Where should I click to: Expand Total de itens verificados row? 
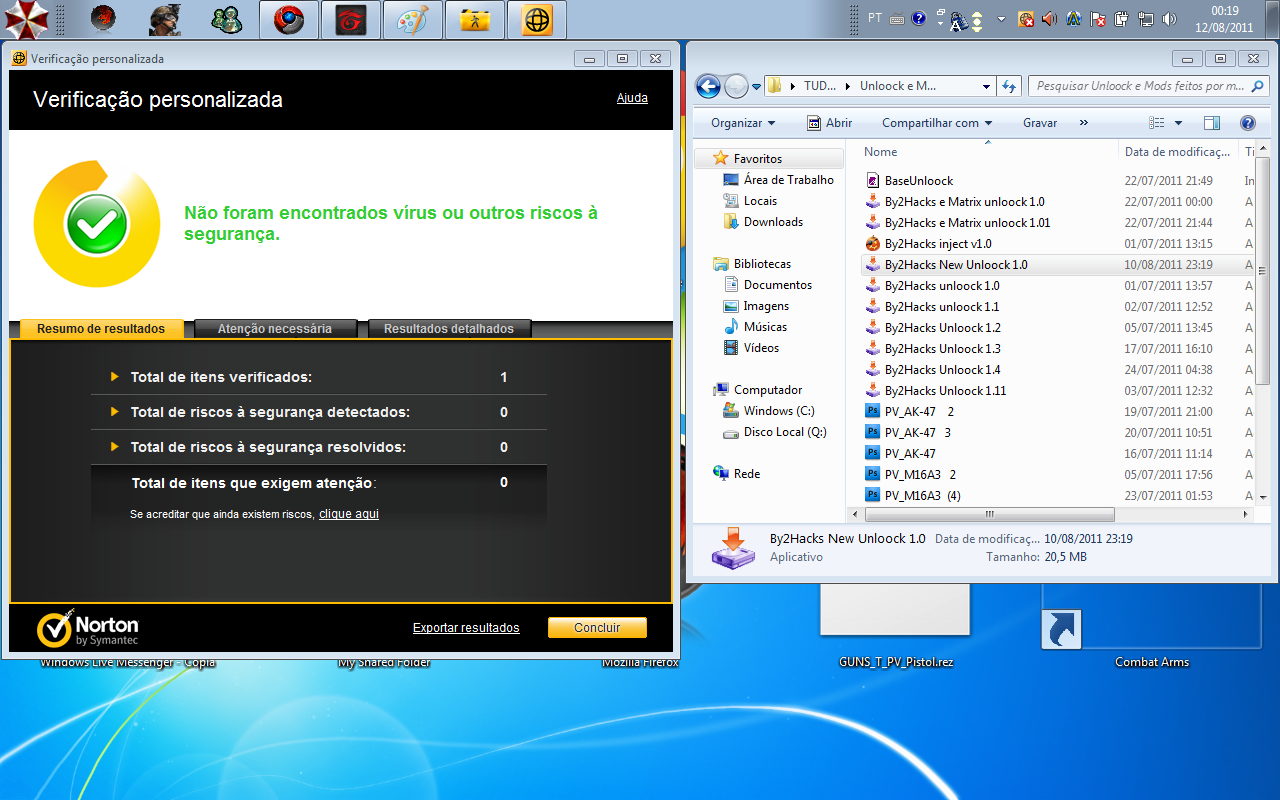tap(115, 377)
